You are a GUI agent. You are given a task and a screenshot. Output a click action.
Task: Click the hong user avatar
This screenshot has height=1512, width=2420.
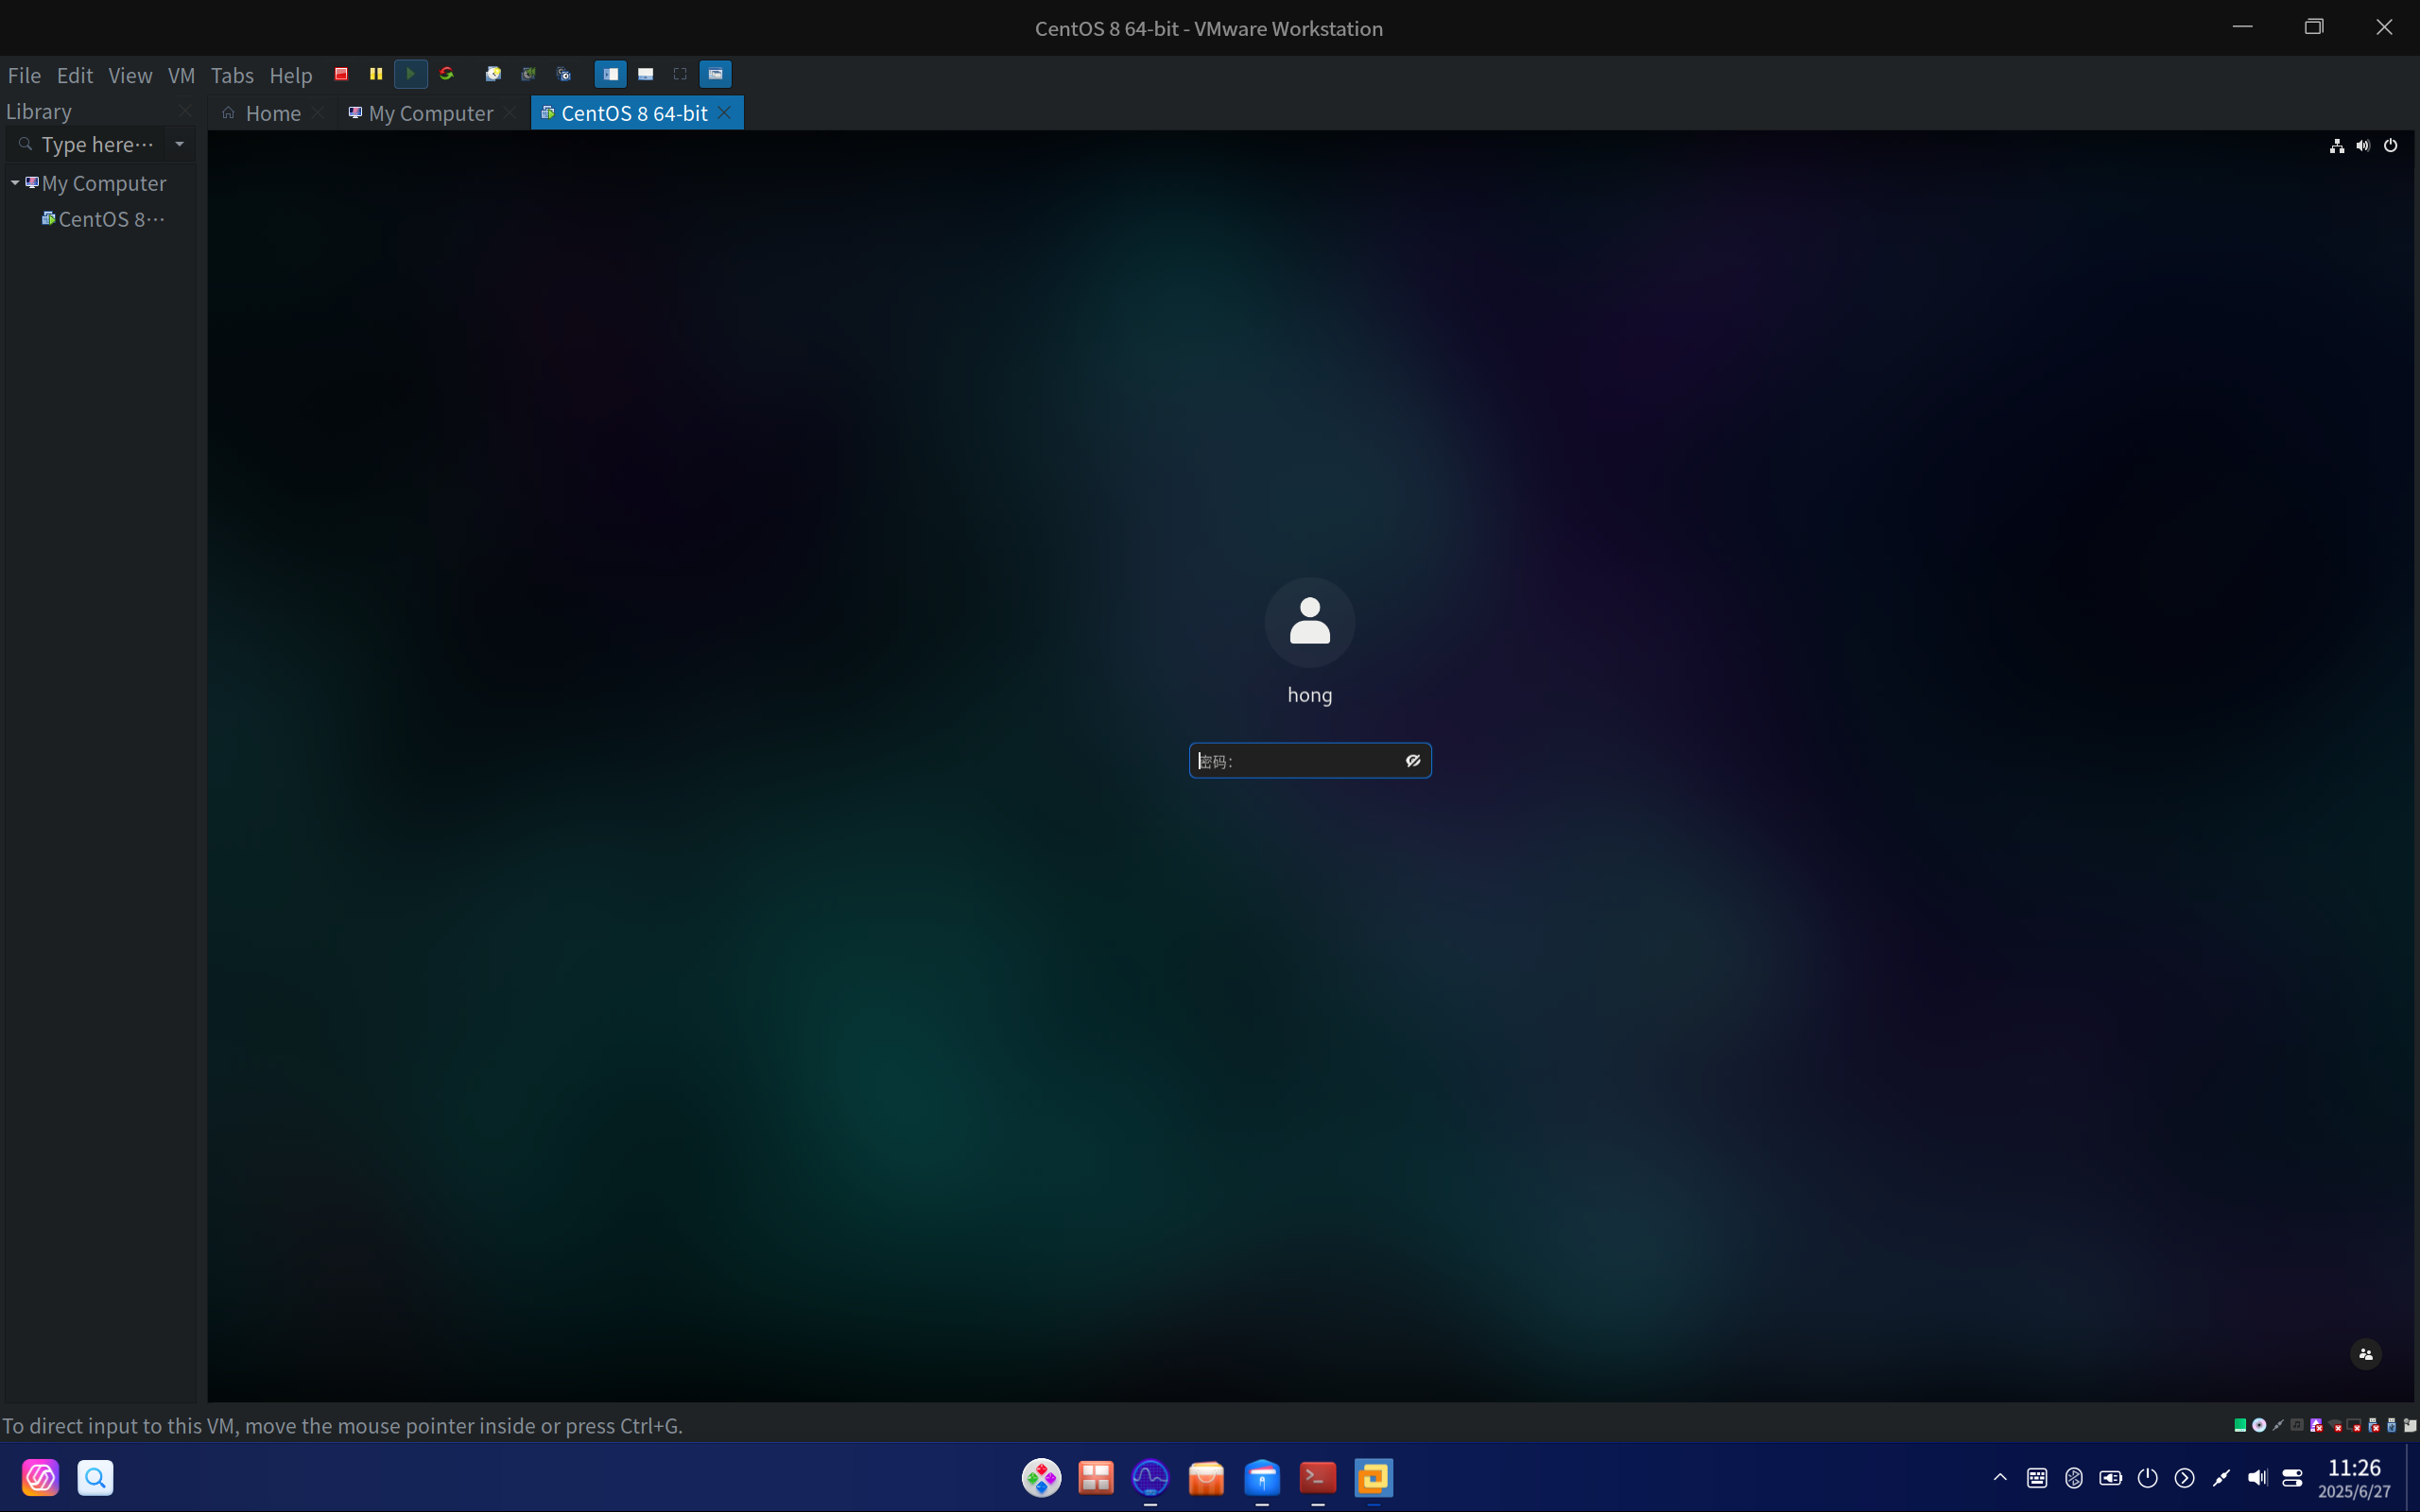tap(1310, 622)
